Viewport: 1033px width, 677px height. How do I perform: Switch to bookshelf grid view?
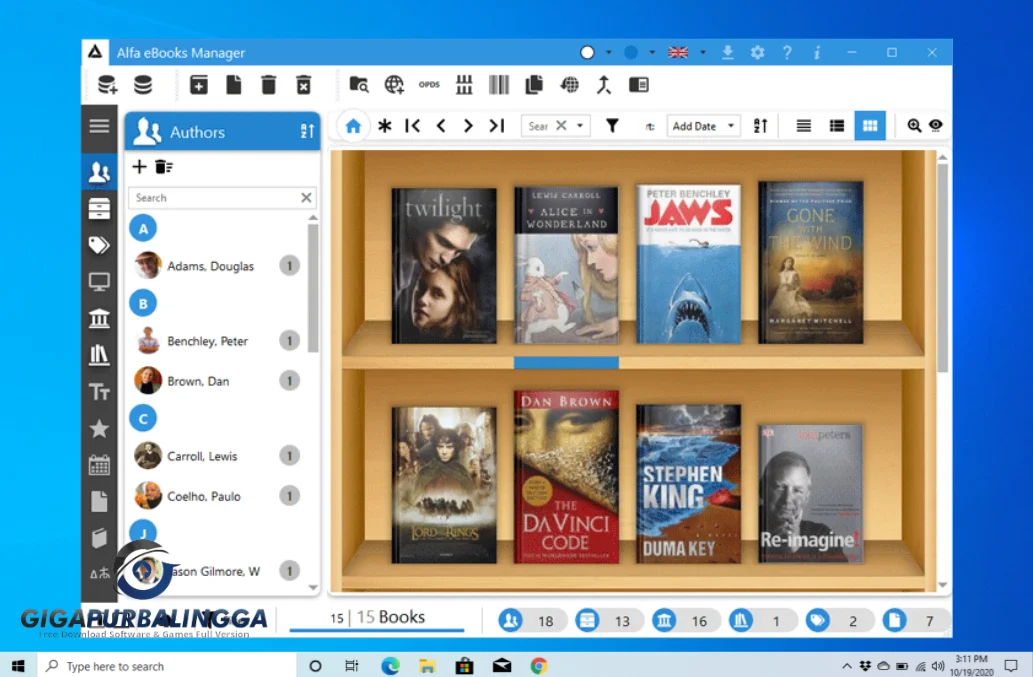tap(870, 126)
